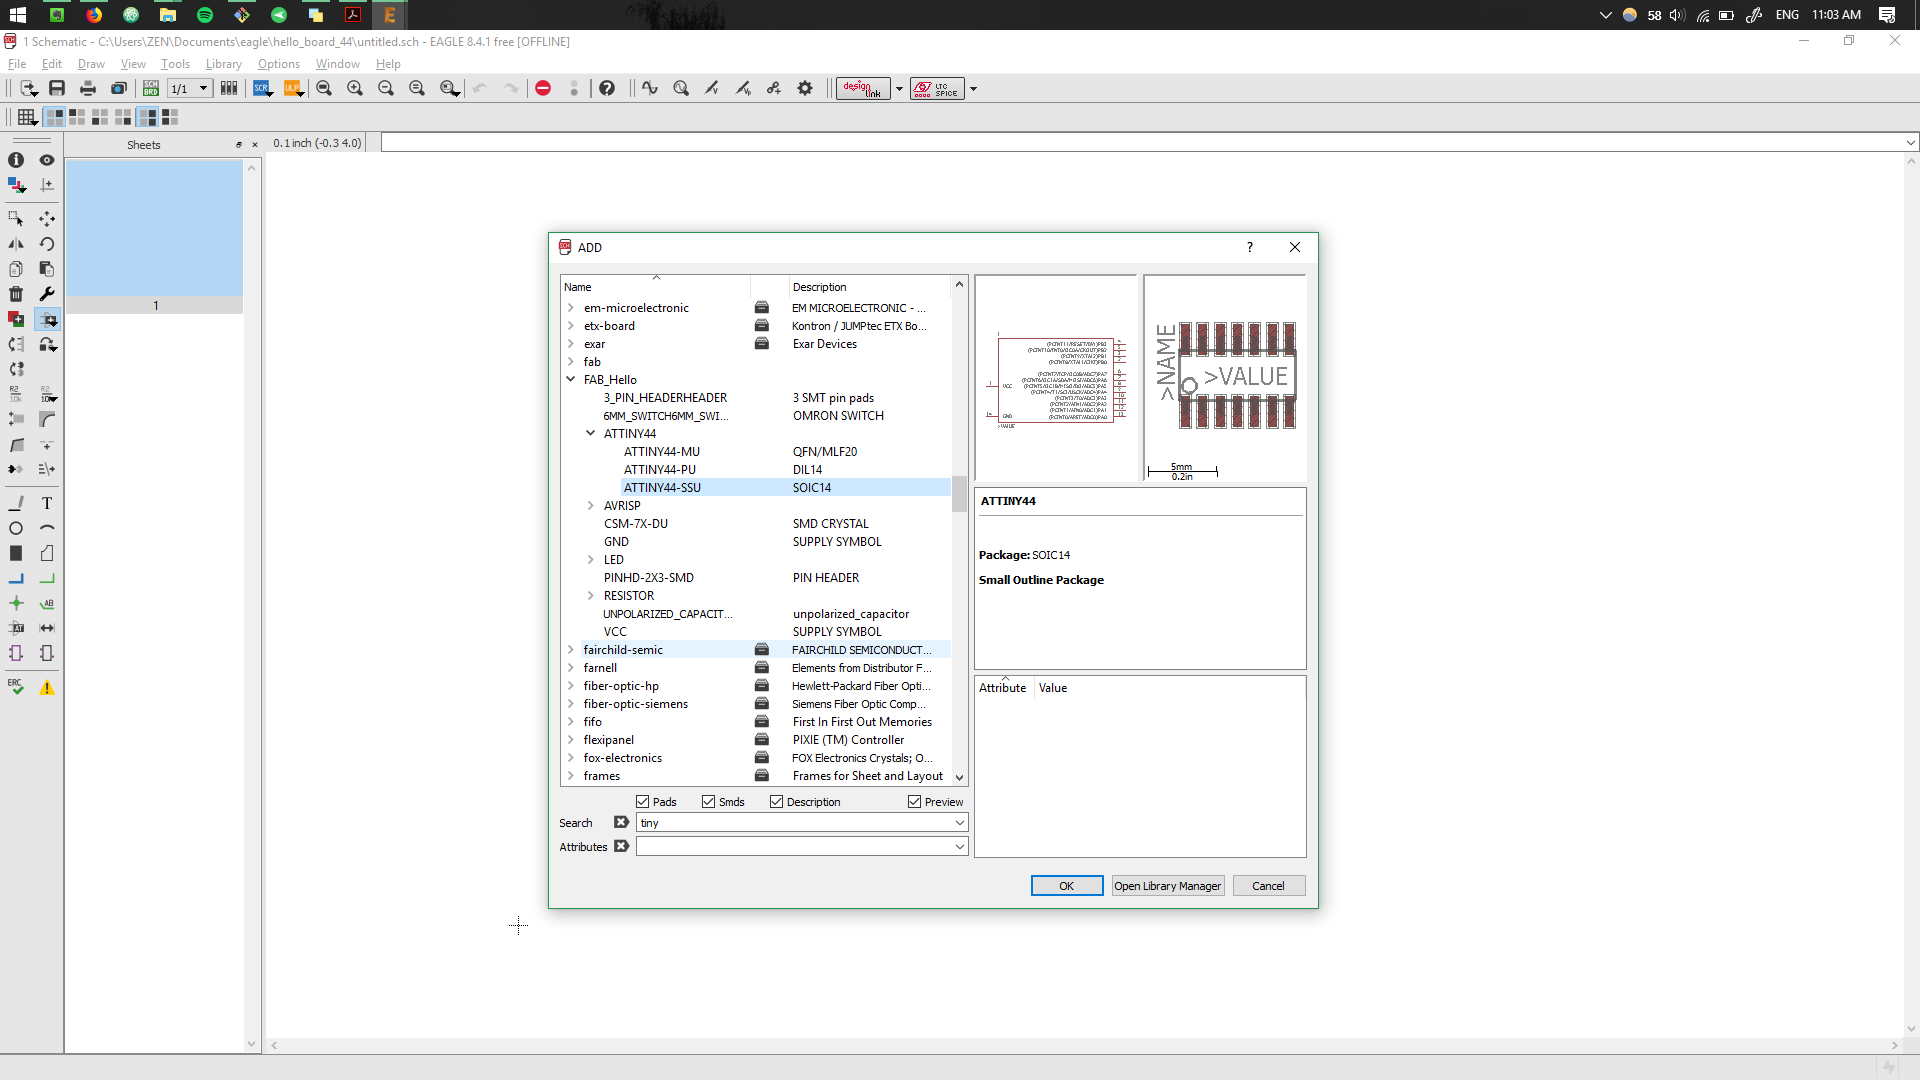Open the Edit menu

(52, 64)
